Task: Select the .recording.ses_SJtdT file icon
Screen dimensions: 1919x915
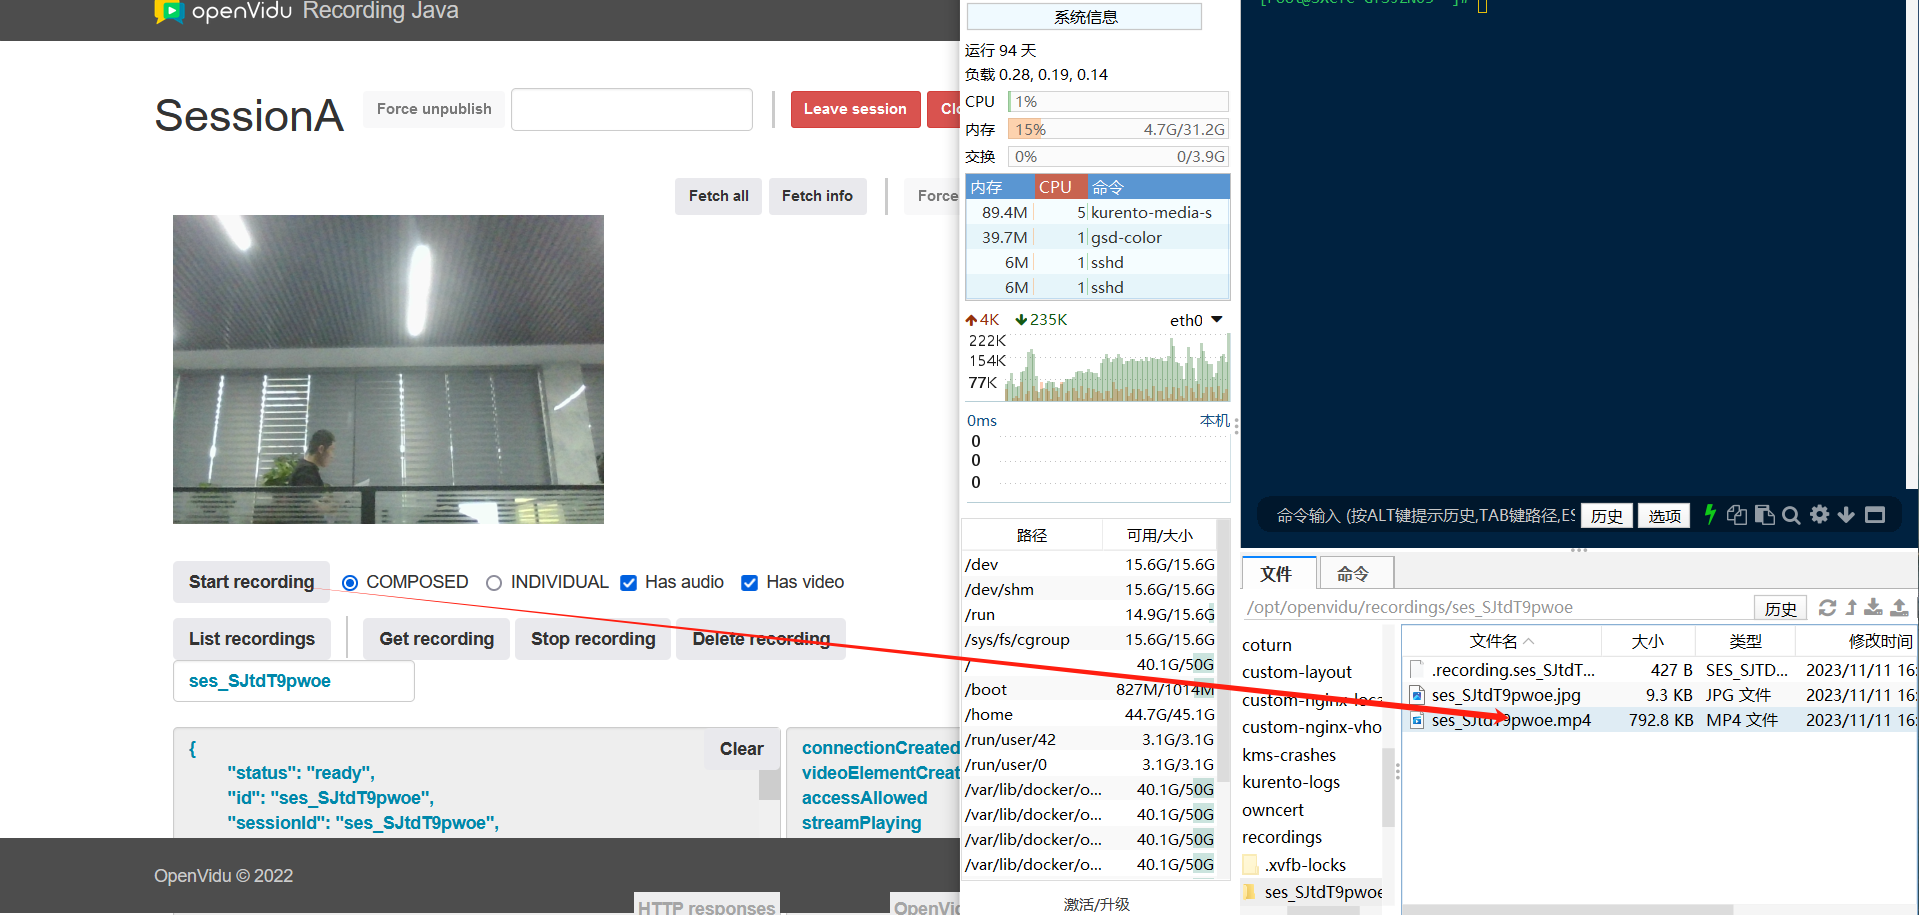Action: coord(1416,670)
